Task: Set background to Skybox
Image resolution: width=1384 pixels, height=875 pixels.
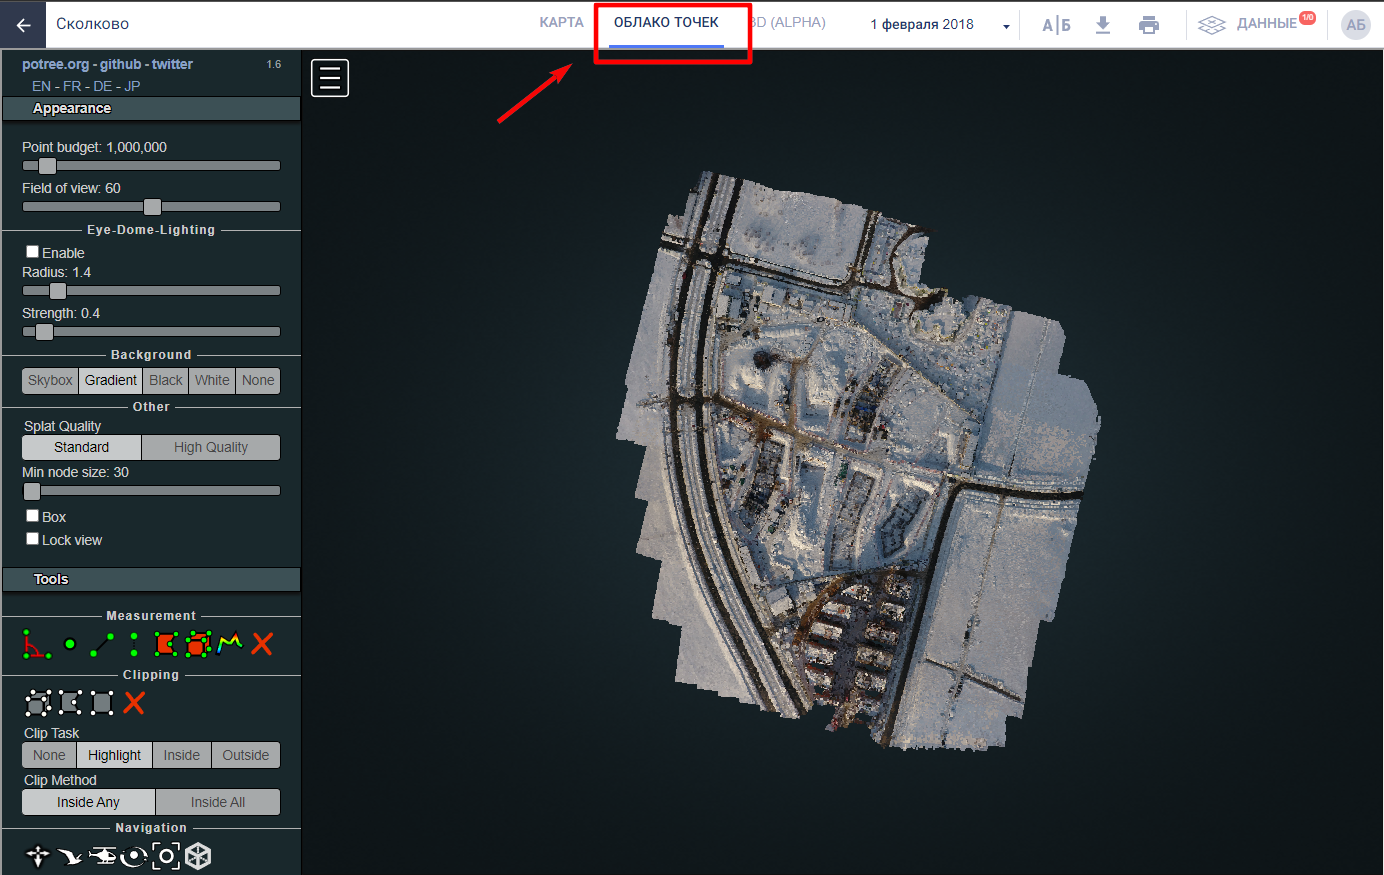Action: tap(50, 381)
